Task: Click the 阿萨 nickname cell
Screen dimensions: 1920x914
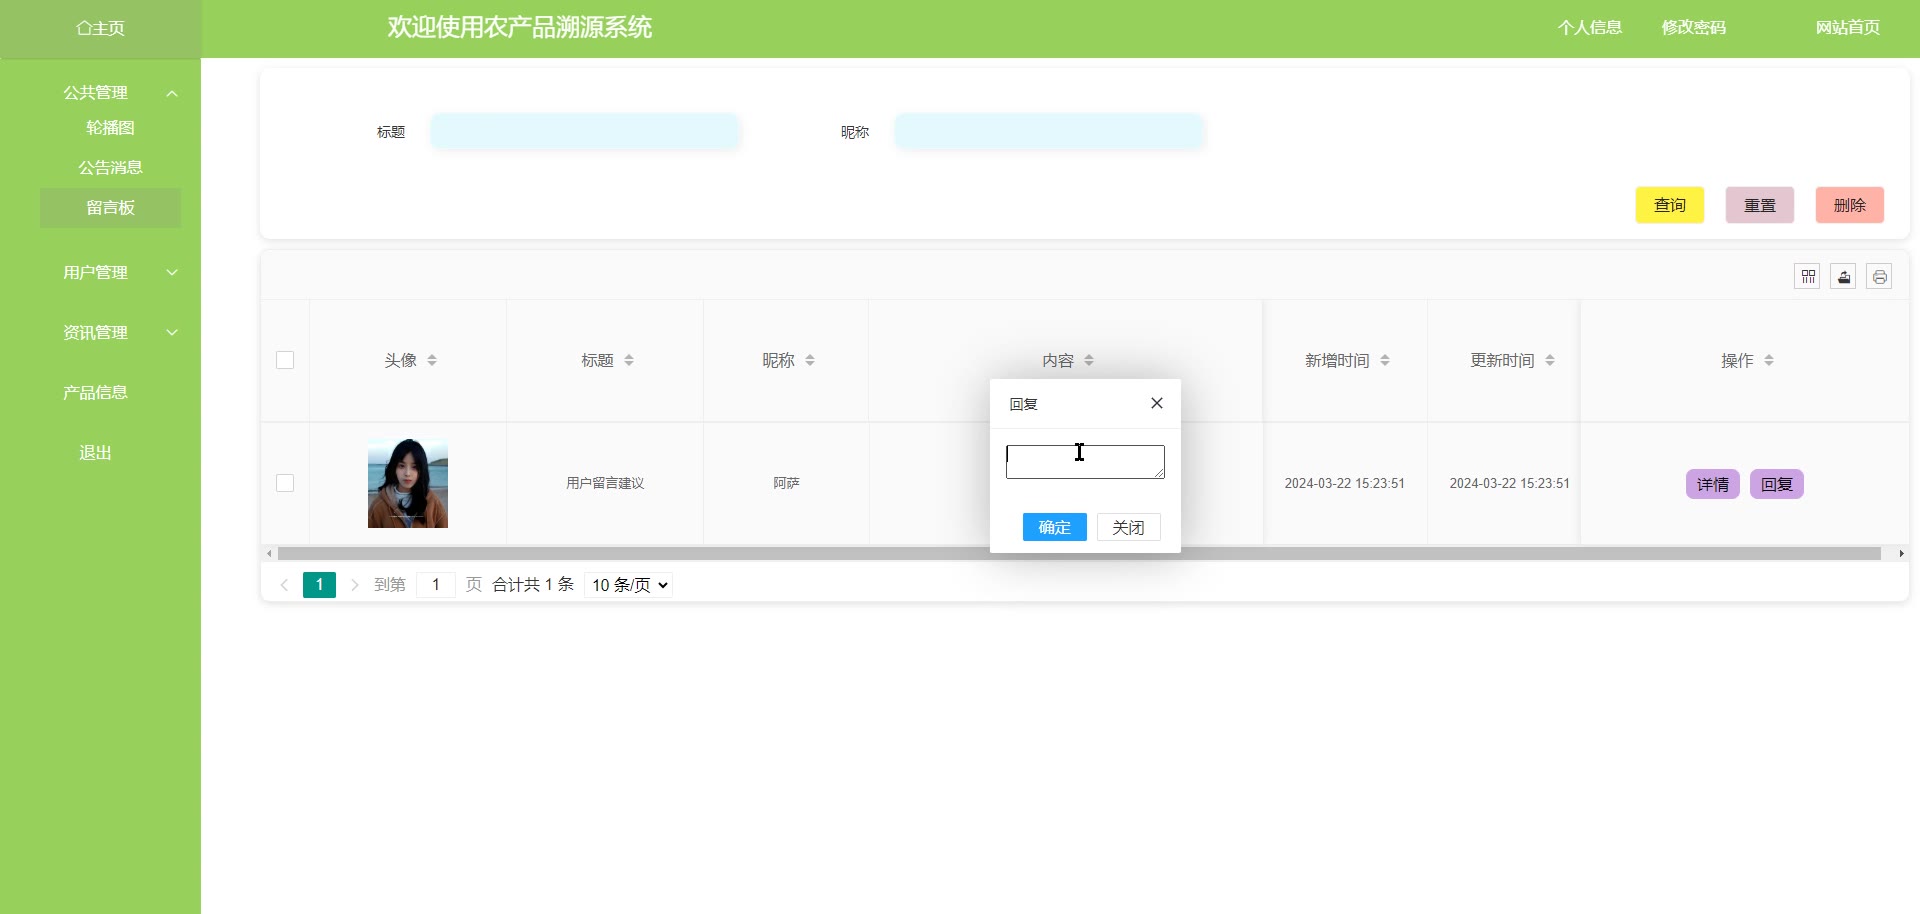Action: [786, 483]
